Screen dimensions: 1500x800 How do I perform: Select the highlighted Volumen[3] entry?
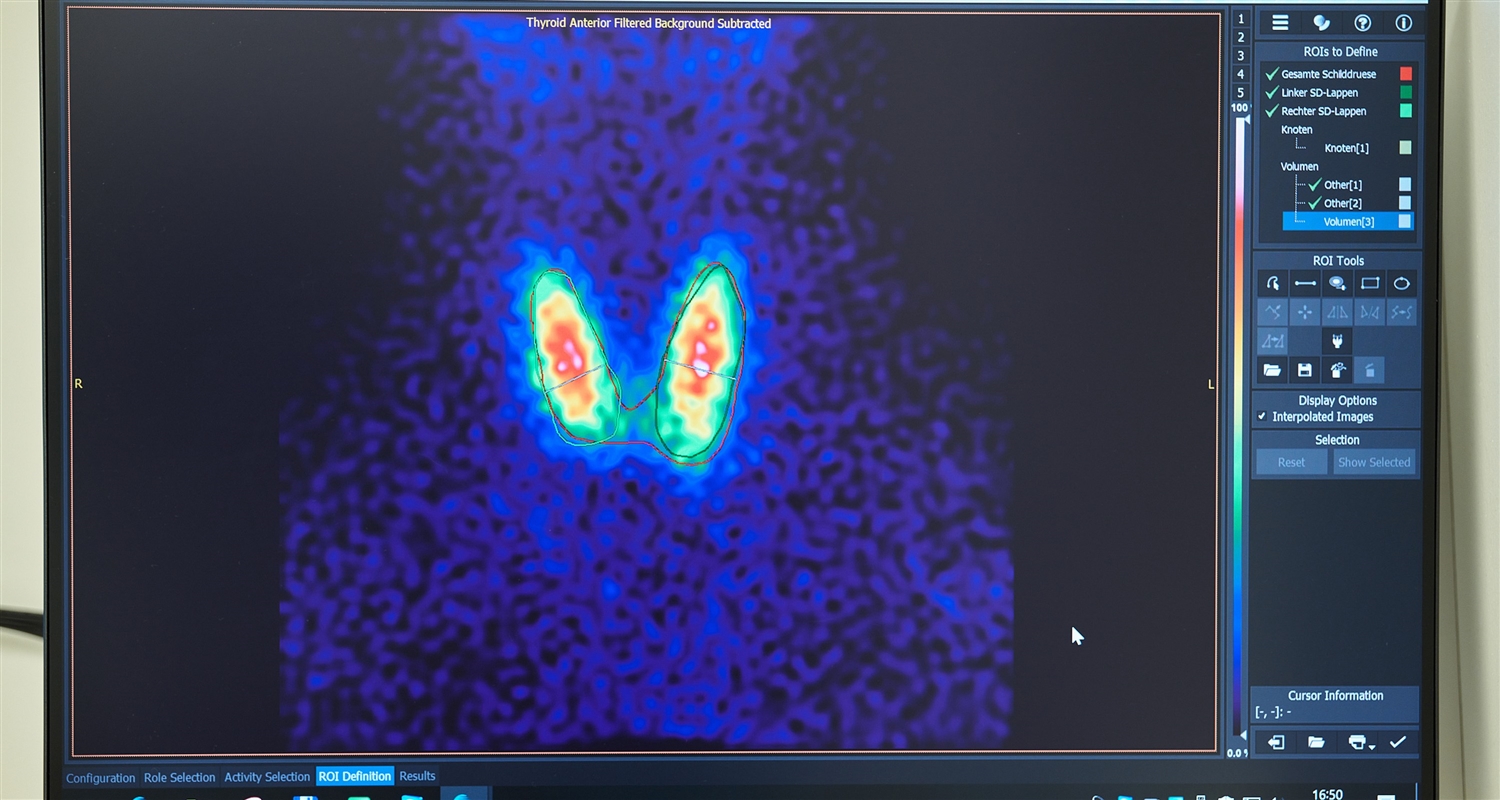coord(1348,222)
